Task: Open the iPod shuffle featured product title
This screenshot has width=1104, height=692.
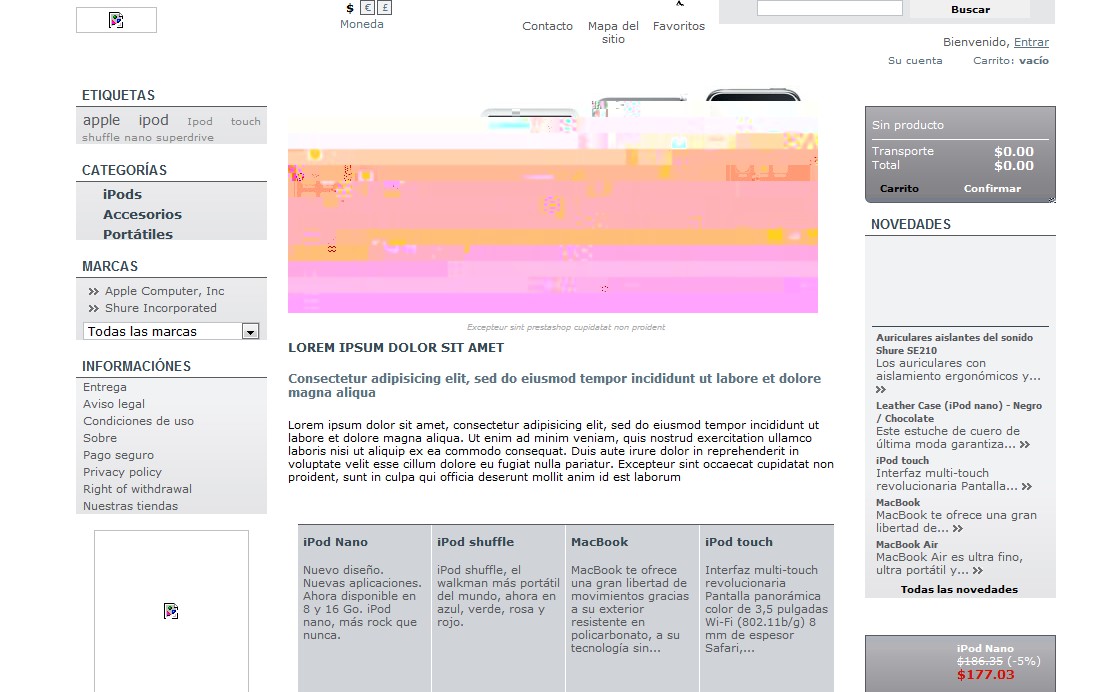Action: coord(475,542)
